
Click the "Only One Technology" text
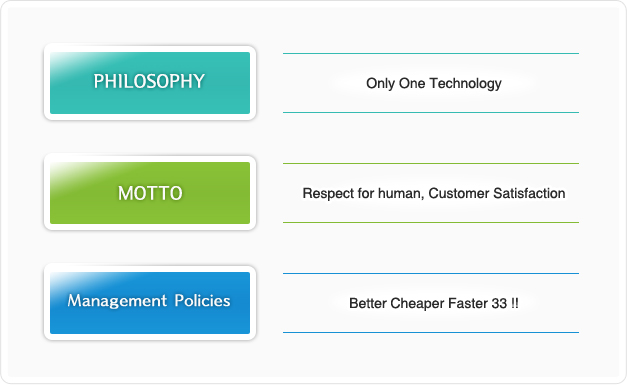(x=434, y=83)
